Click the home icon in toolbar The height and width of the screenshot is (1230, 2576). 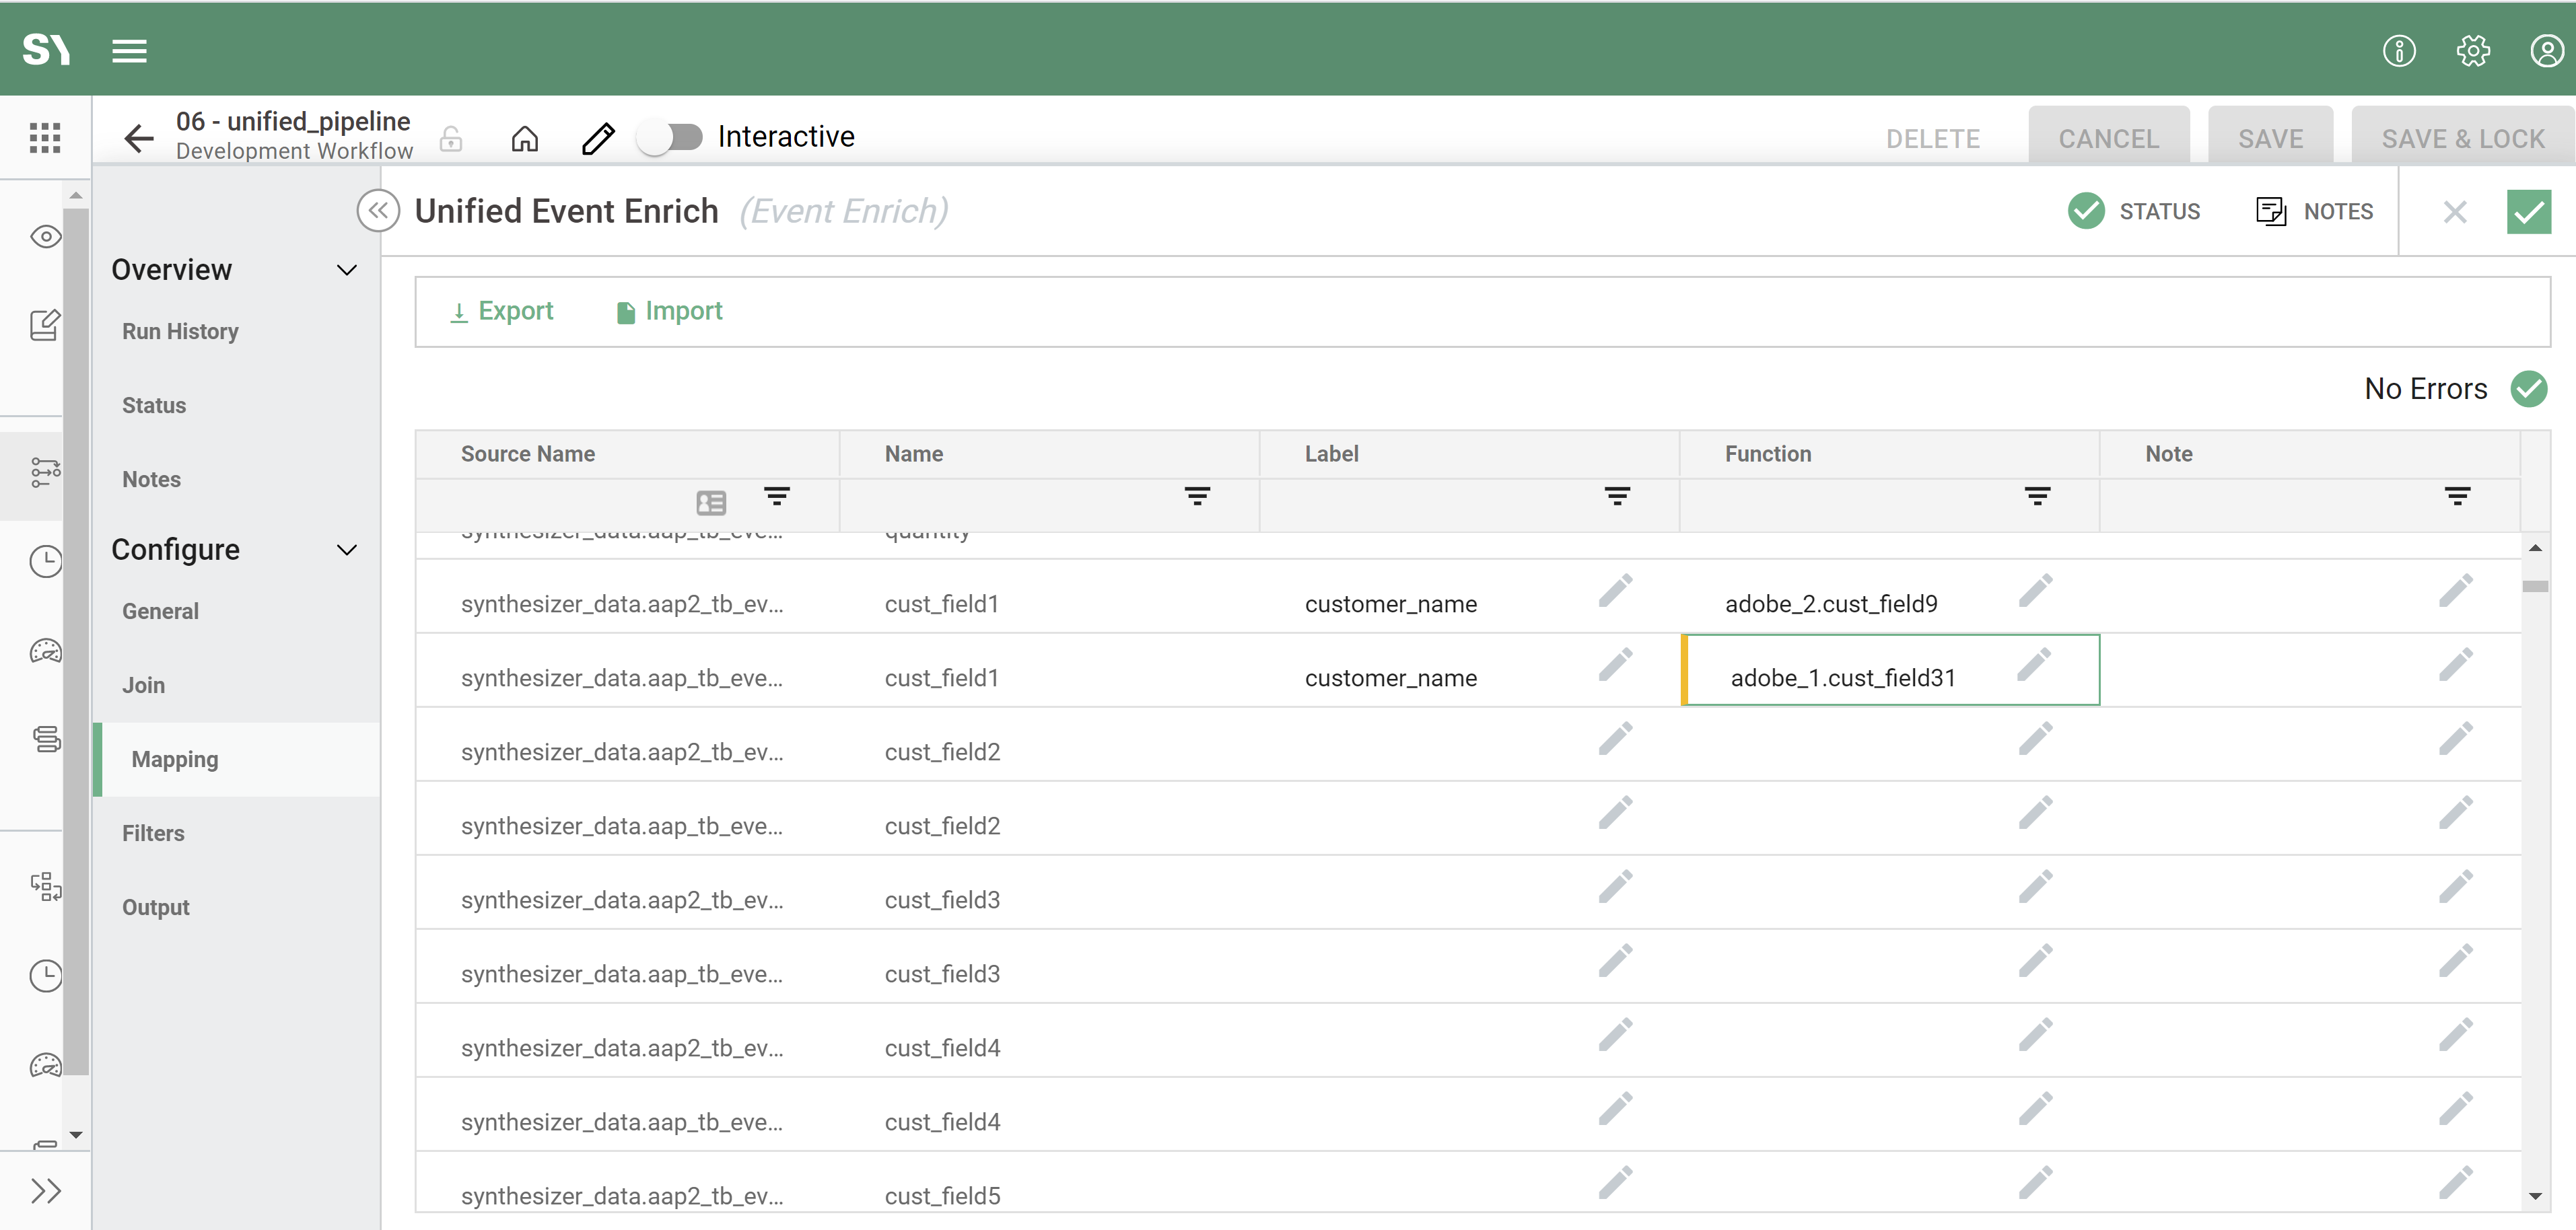(x=524, y=138)
